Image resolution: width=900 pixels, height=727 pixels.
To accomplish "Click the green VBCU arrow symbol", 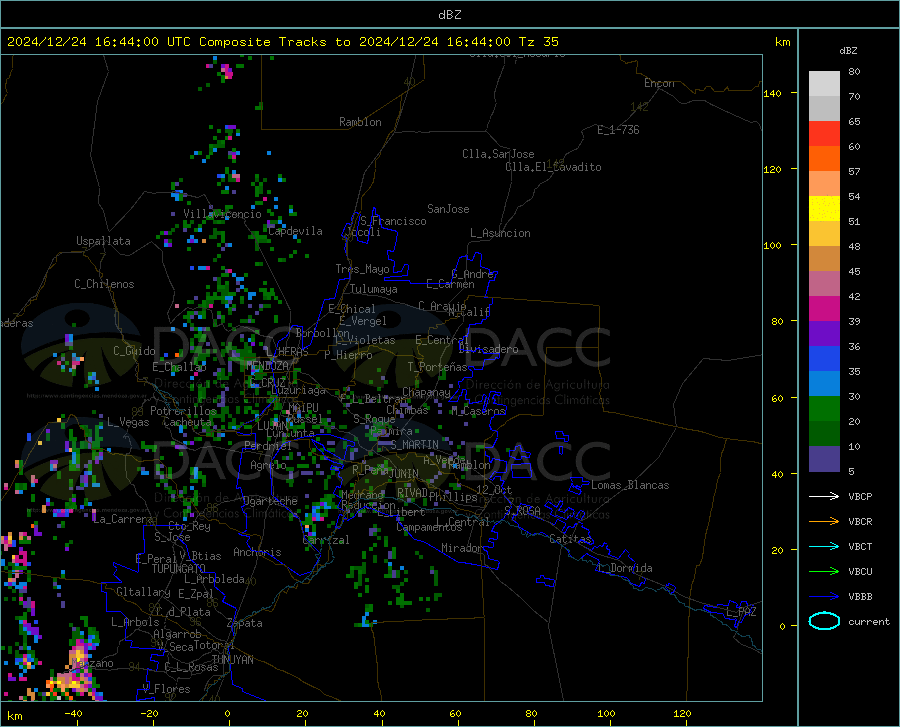I will tap(824, 572).
